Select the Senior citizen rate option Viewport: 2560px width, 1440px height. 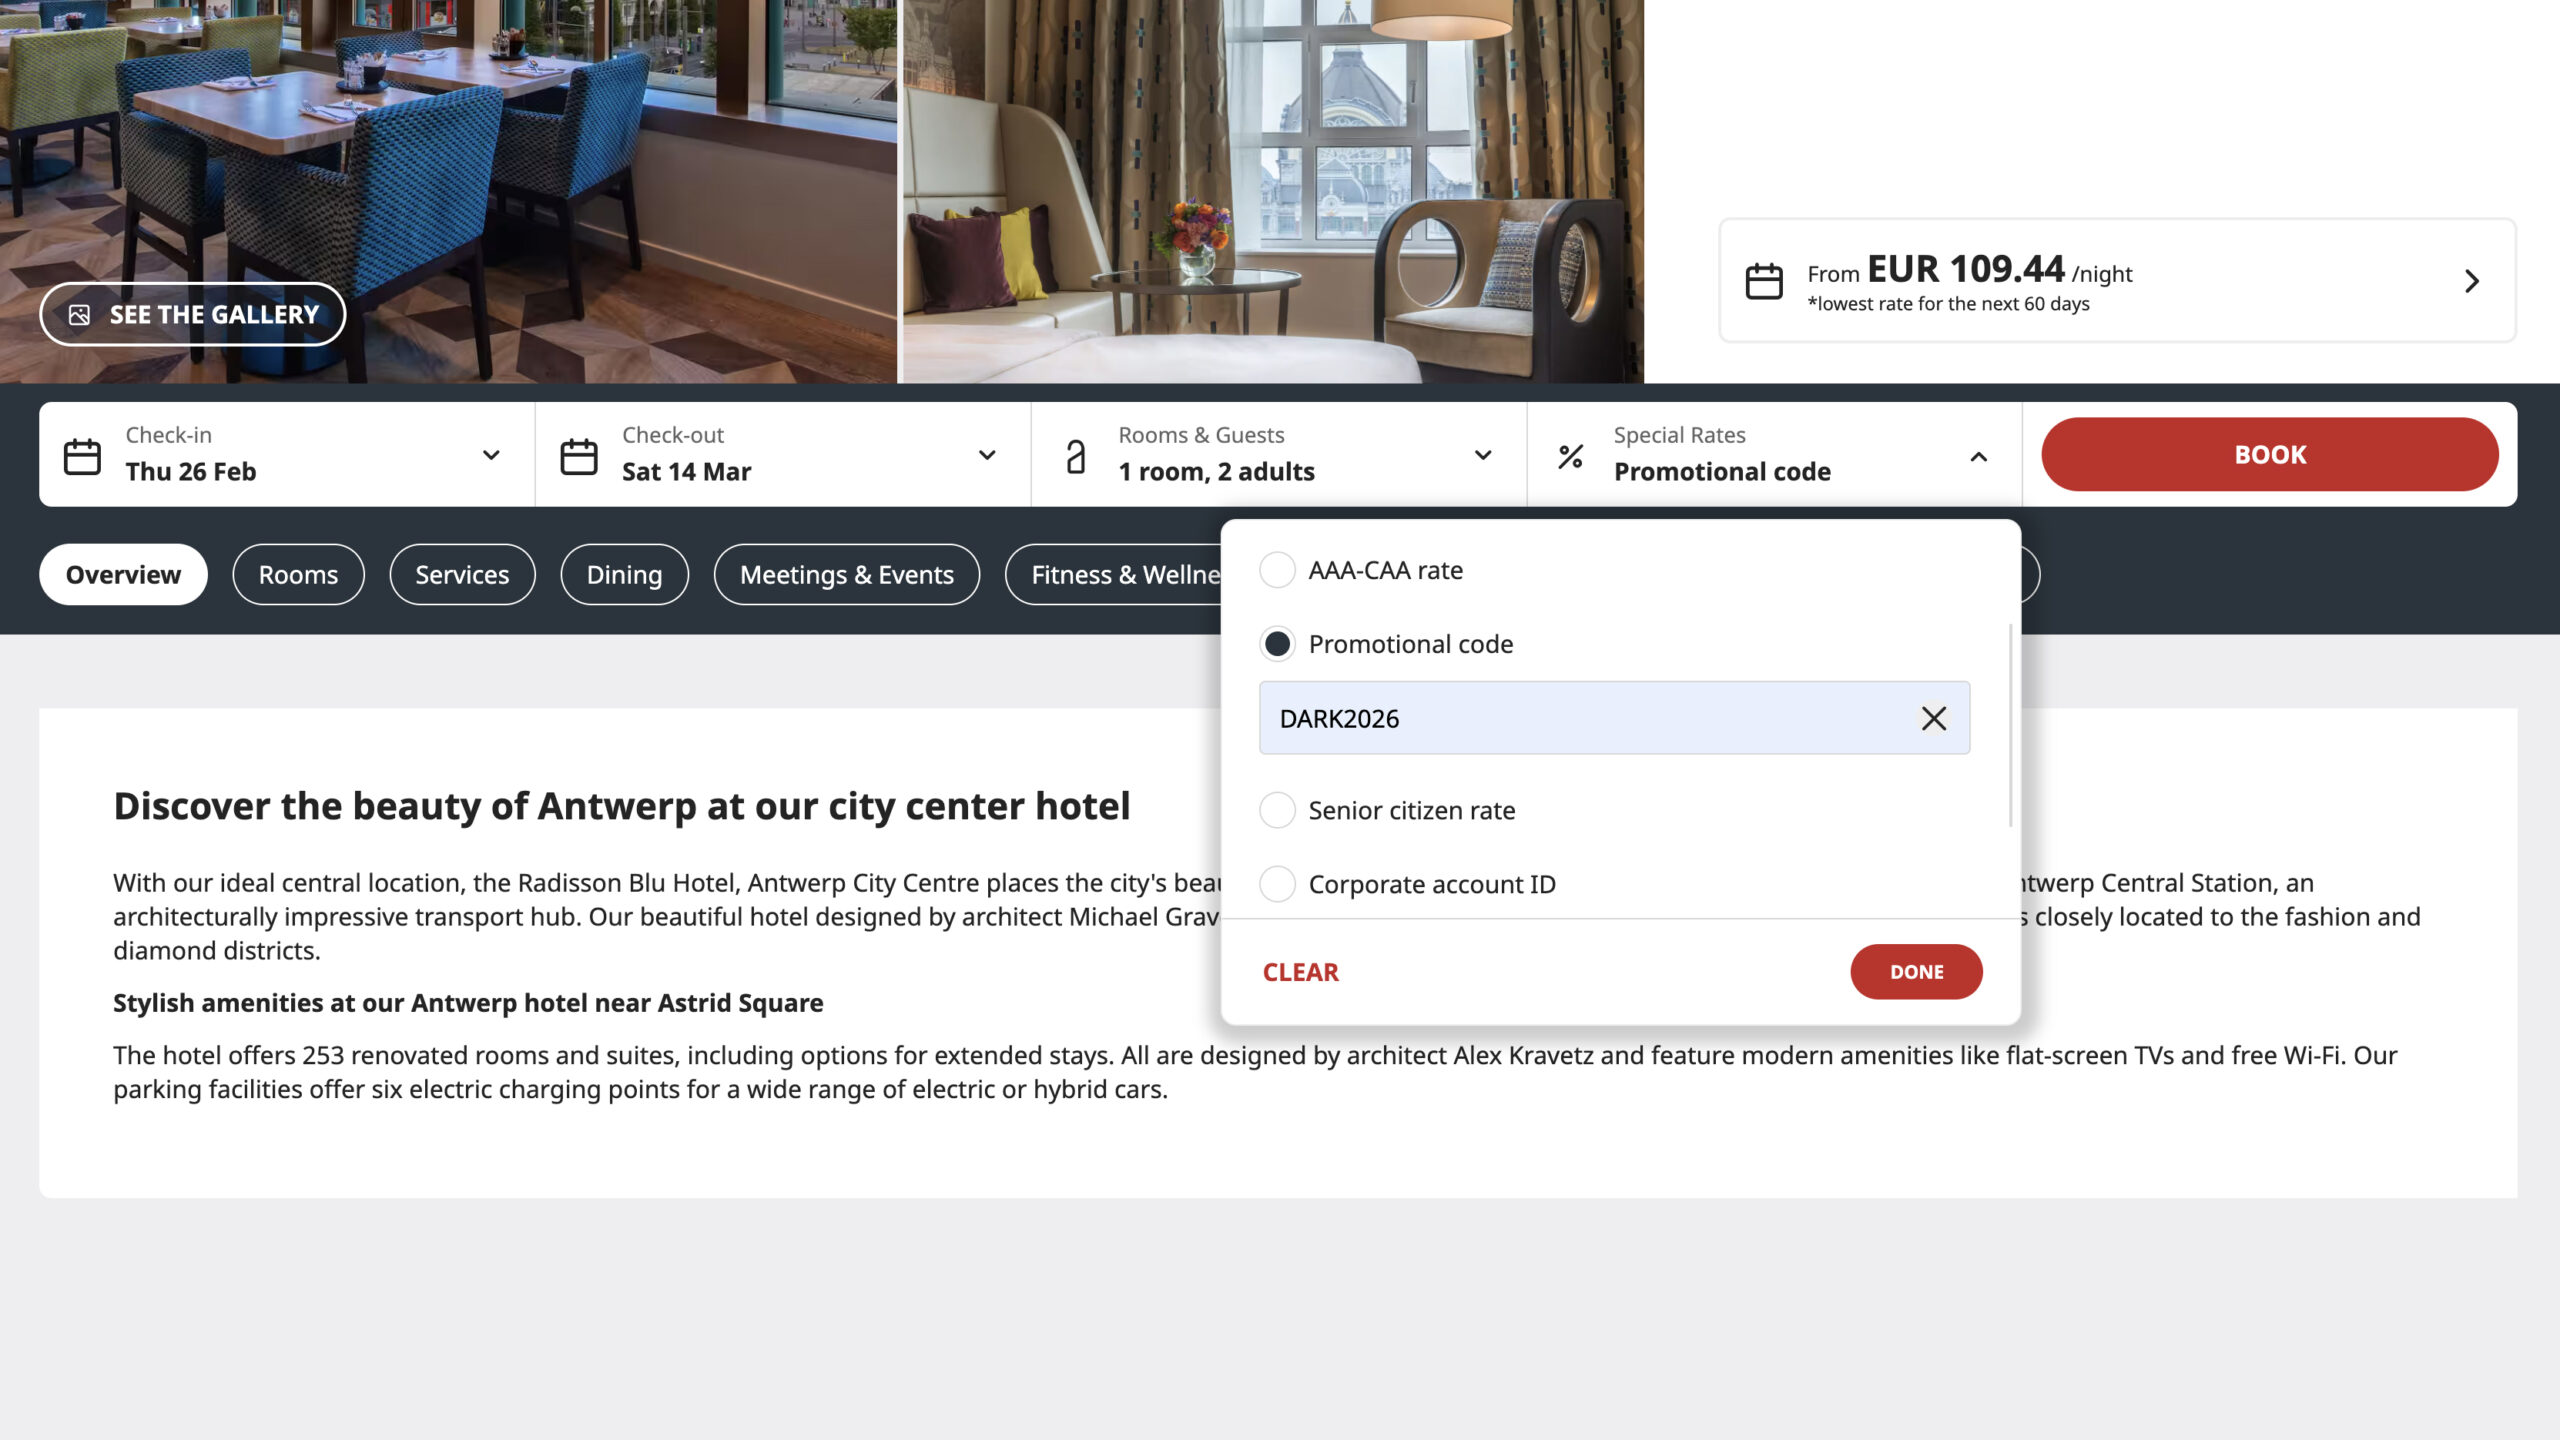[x=1277, y=810]
